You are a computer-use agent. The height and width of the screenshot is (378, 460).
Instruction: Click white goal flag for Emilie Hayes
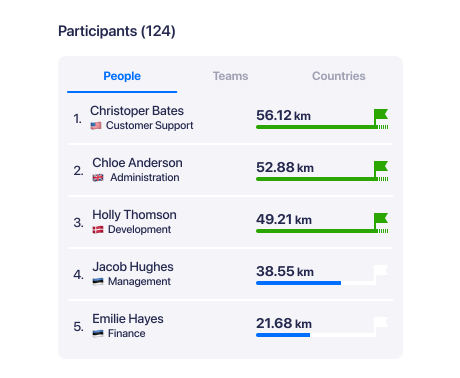coord(381,325)
